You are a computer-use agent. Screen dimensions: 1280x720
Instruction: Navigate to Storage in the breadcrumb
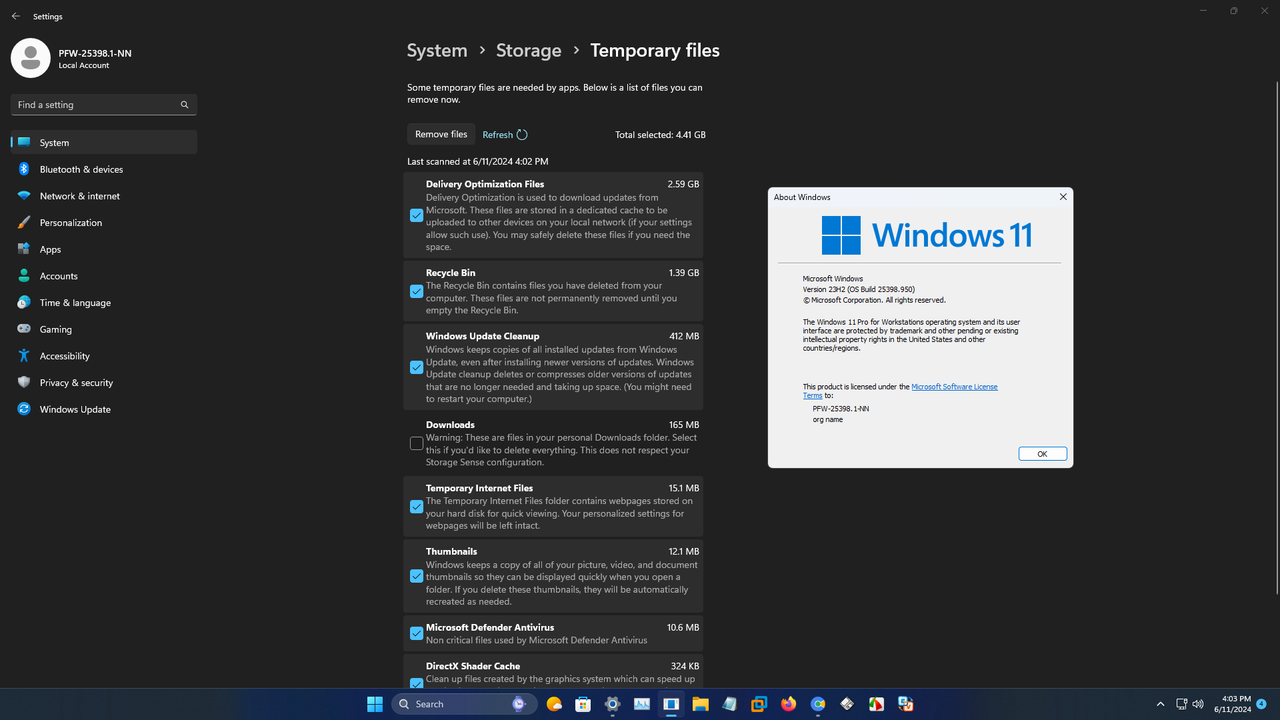click(x=529, y=50)
